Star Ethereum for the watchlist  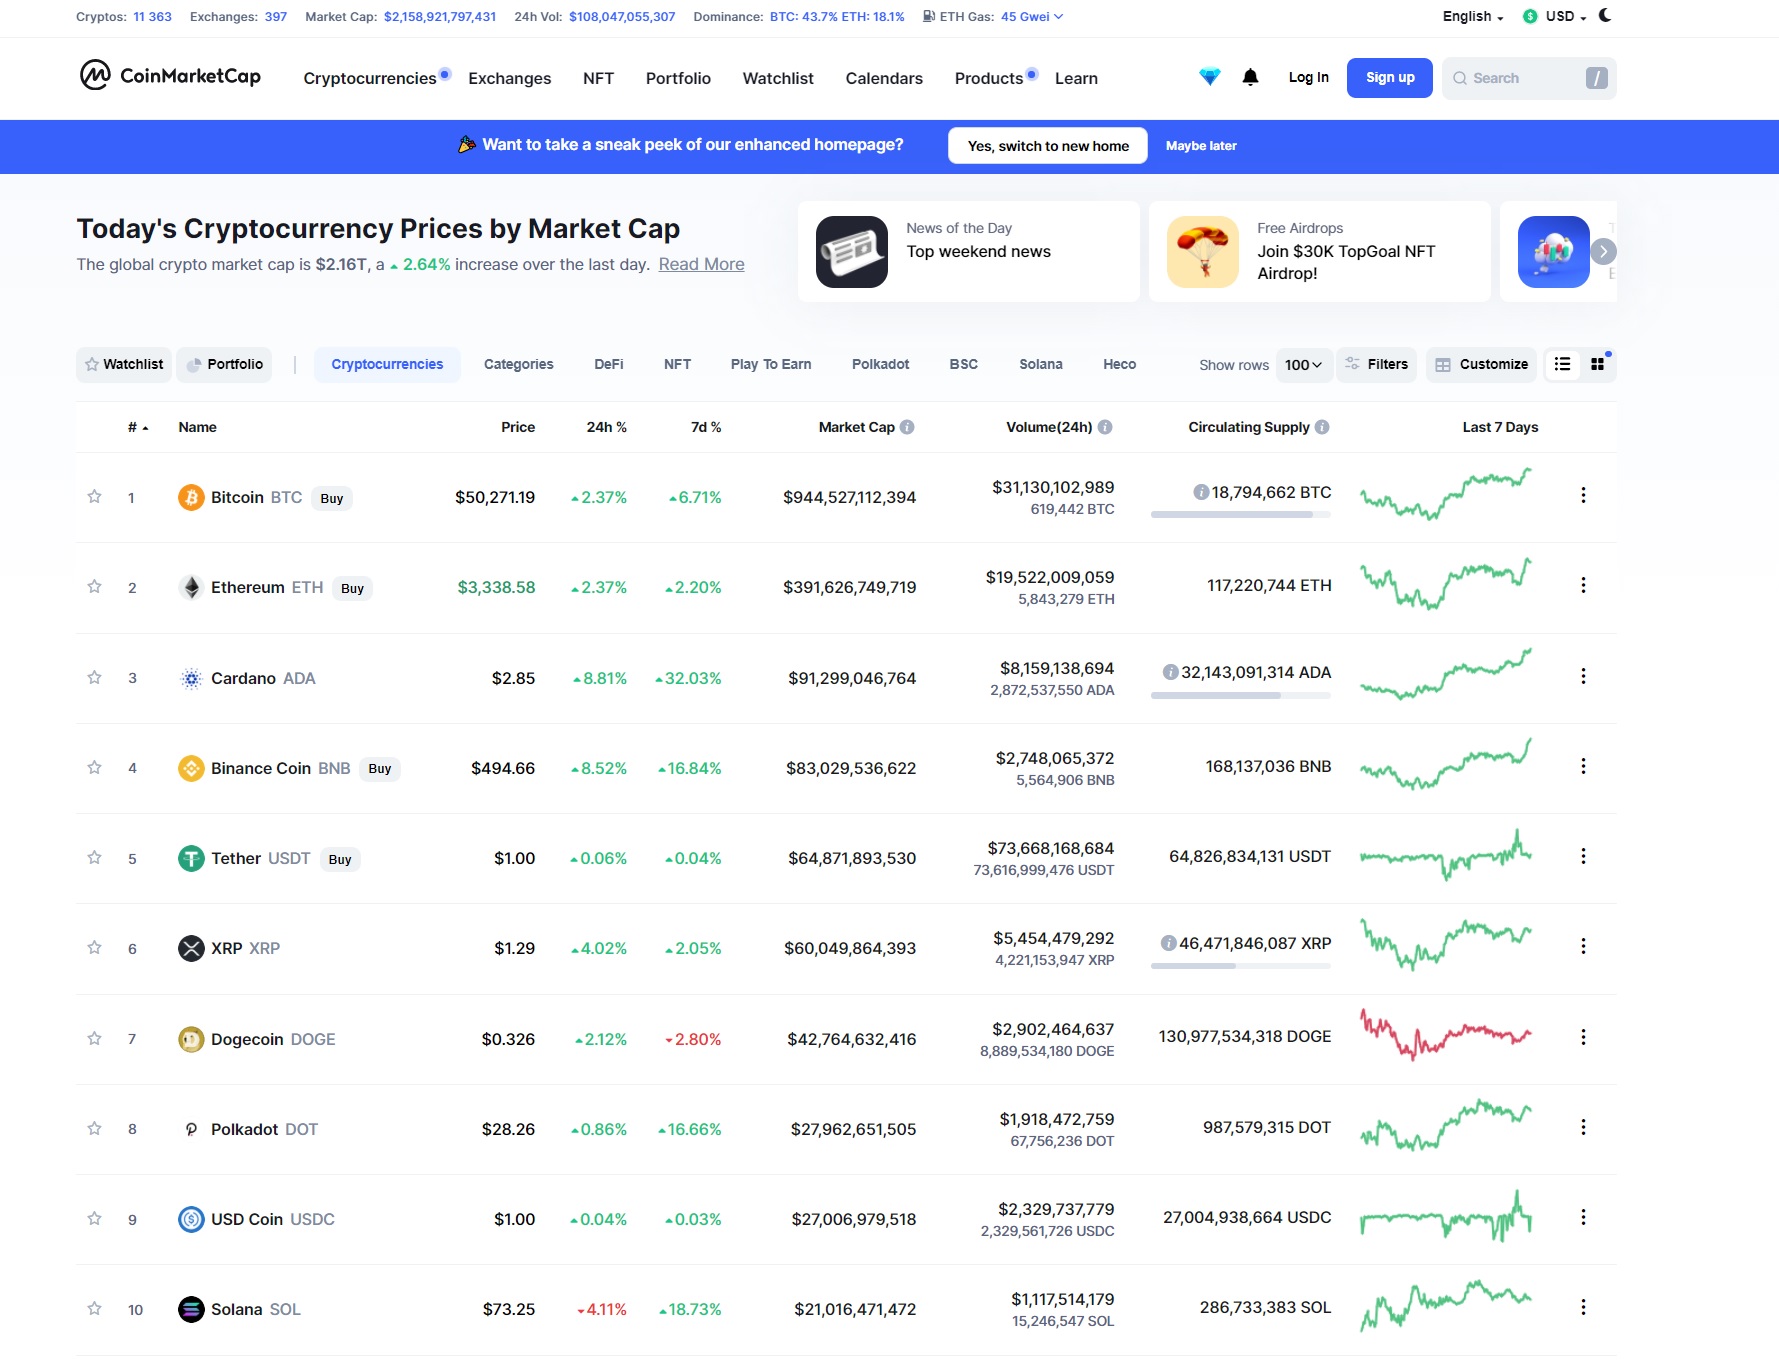point(94,587)
